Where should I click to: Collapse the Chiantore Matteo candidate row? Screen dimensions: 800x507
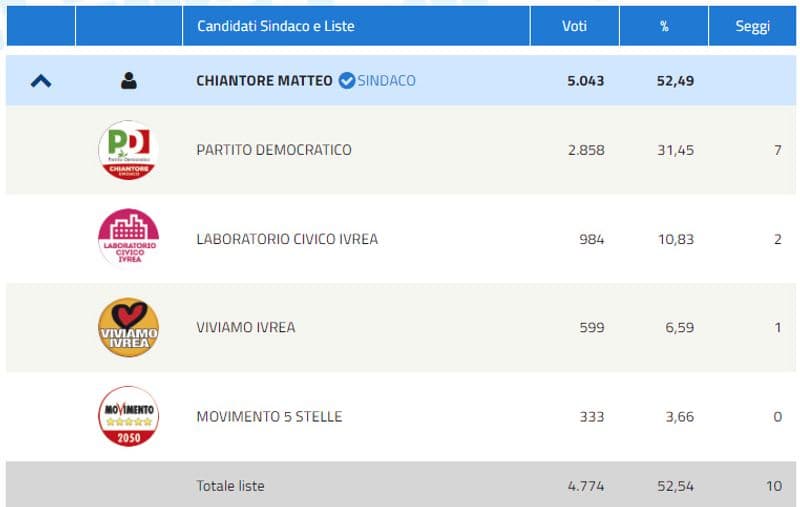pos(41,81)
